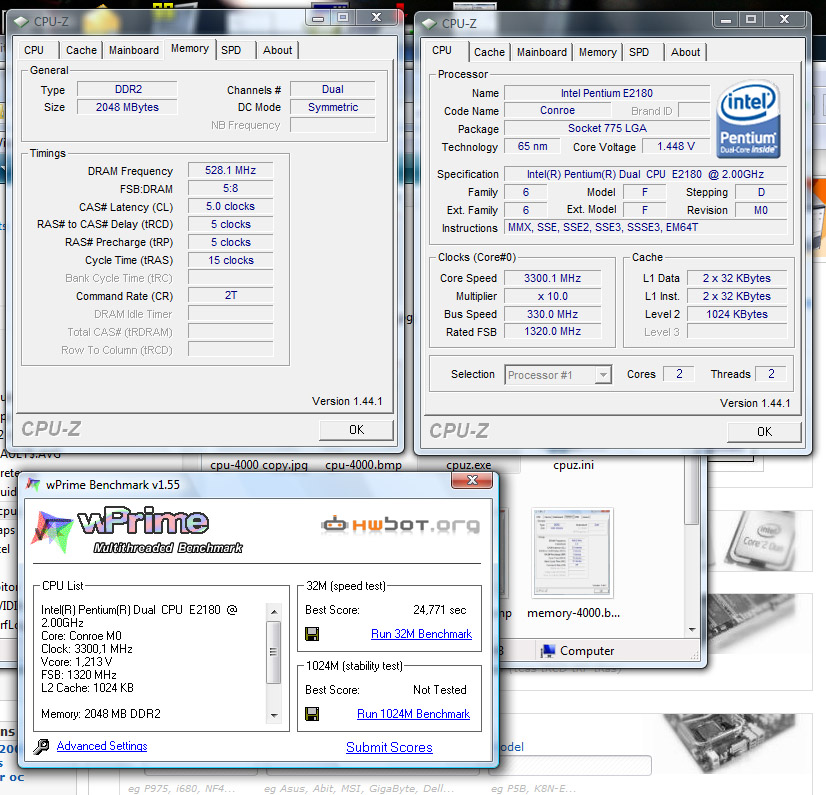This screenshot has height=795, width=826.
Task: Click the Core Voltage value 1.448 V
Action: click(x=676, y=146)
